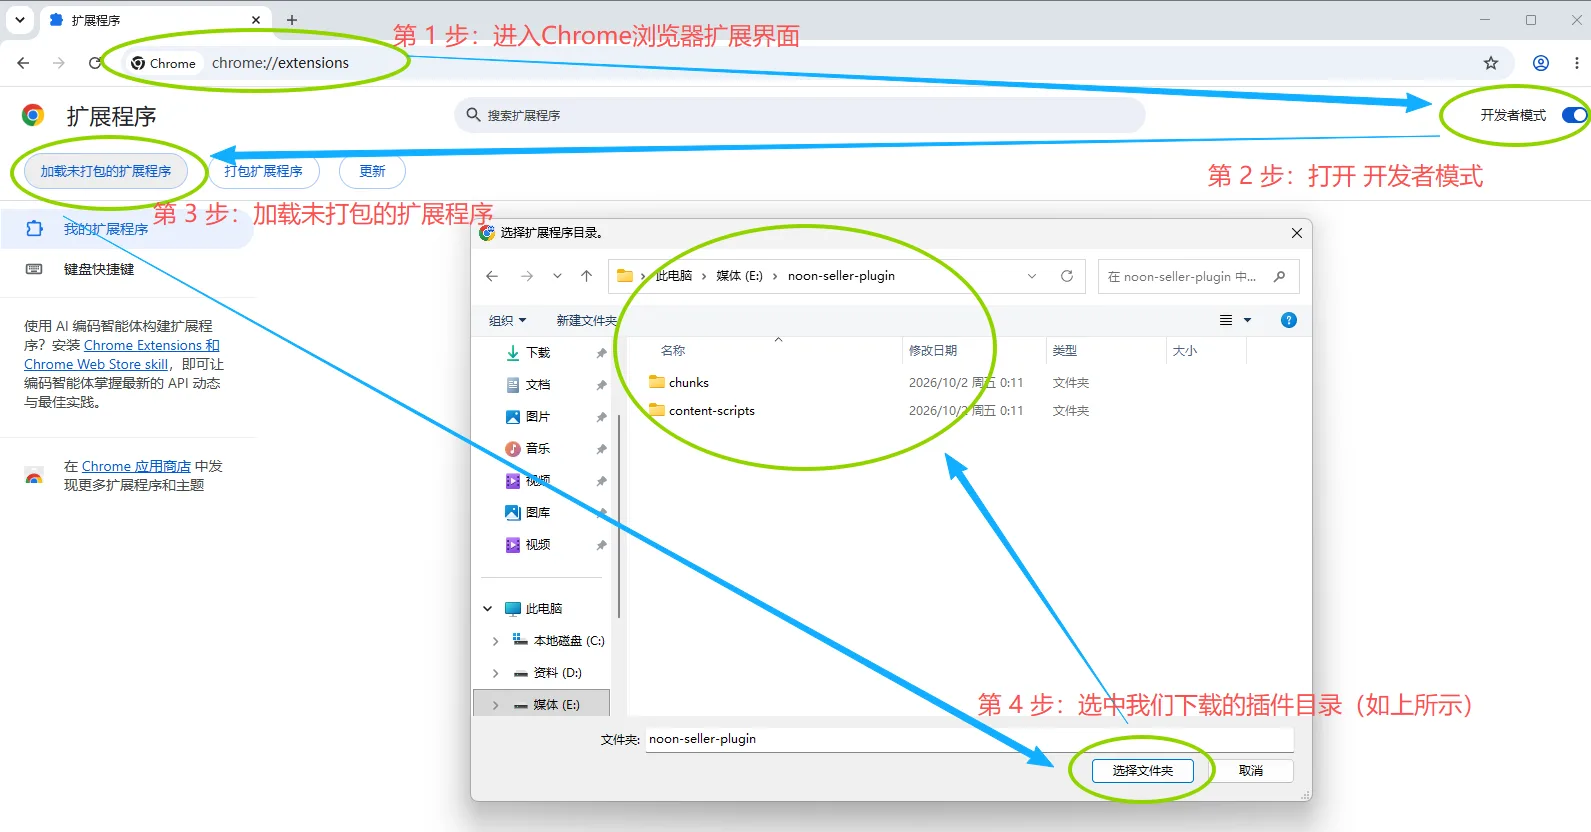Screen dimensions: 1591x832
Task: Sort by the 名称 column header
Action: (x=673, y=351)
